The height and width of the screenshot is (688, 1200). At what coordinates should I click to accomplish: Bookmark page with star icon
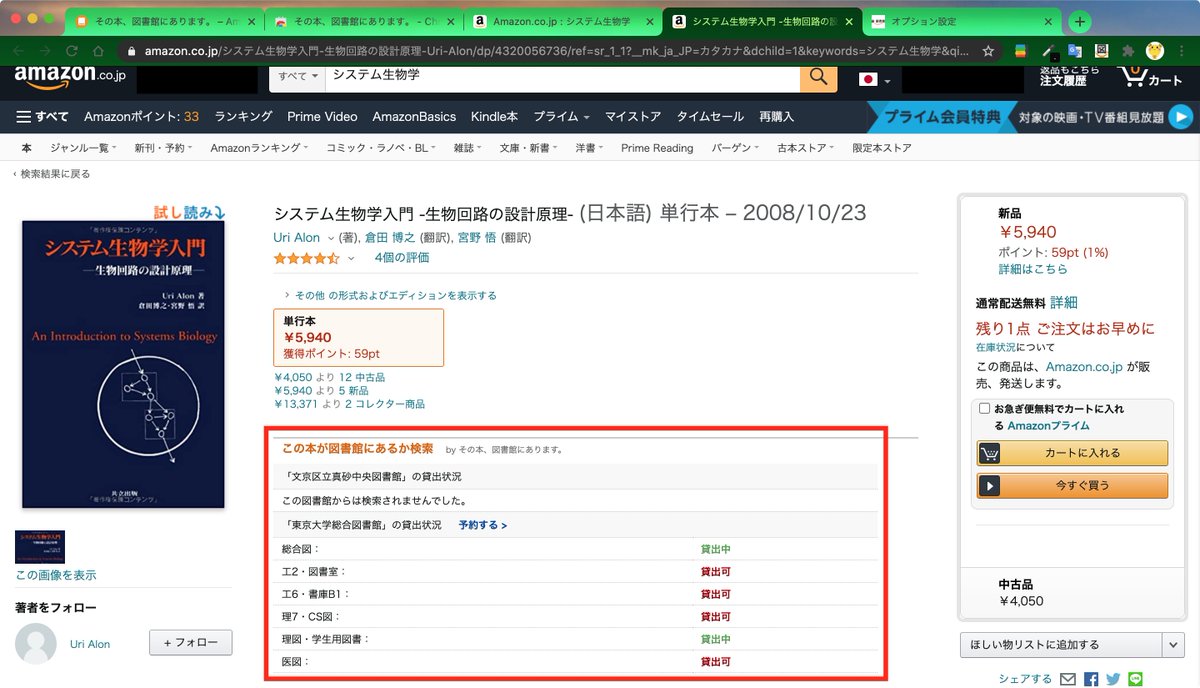click(988, 50)
